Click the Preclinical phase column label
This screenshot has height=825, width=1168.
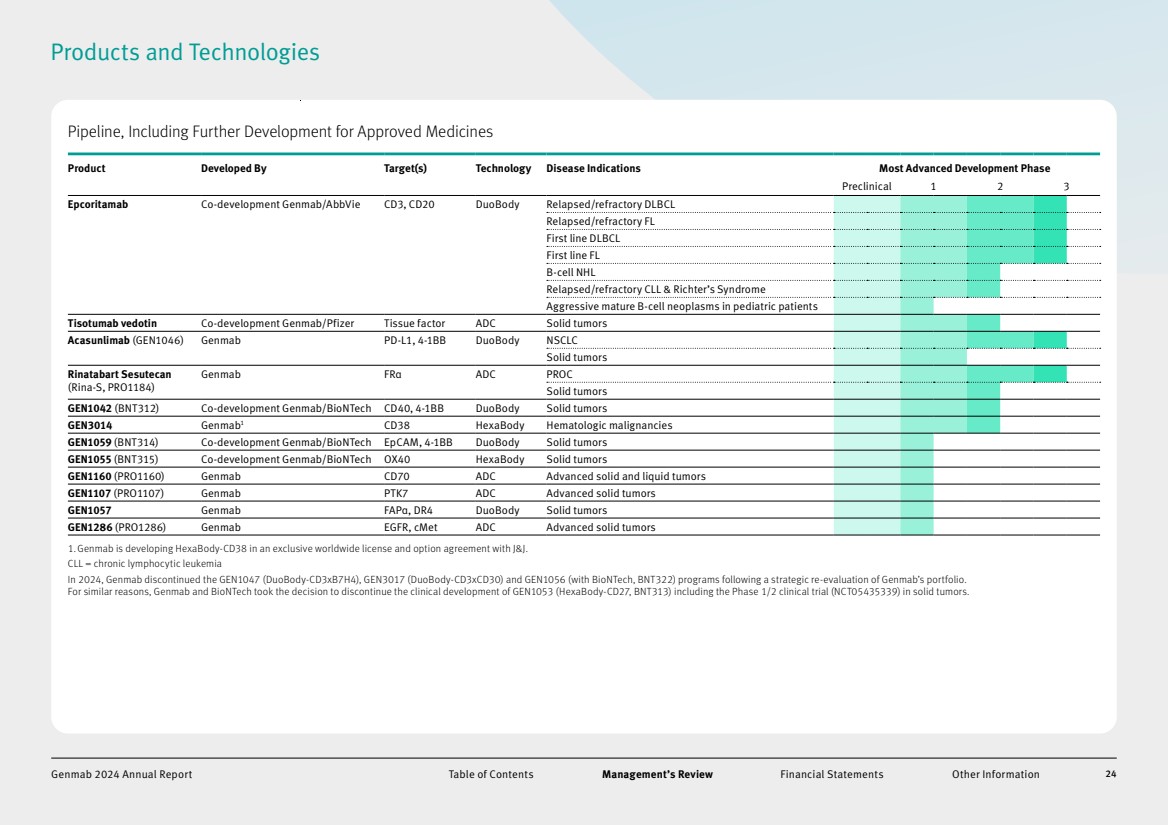click(866, 186)
